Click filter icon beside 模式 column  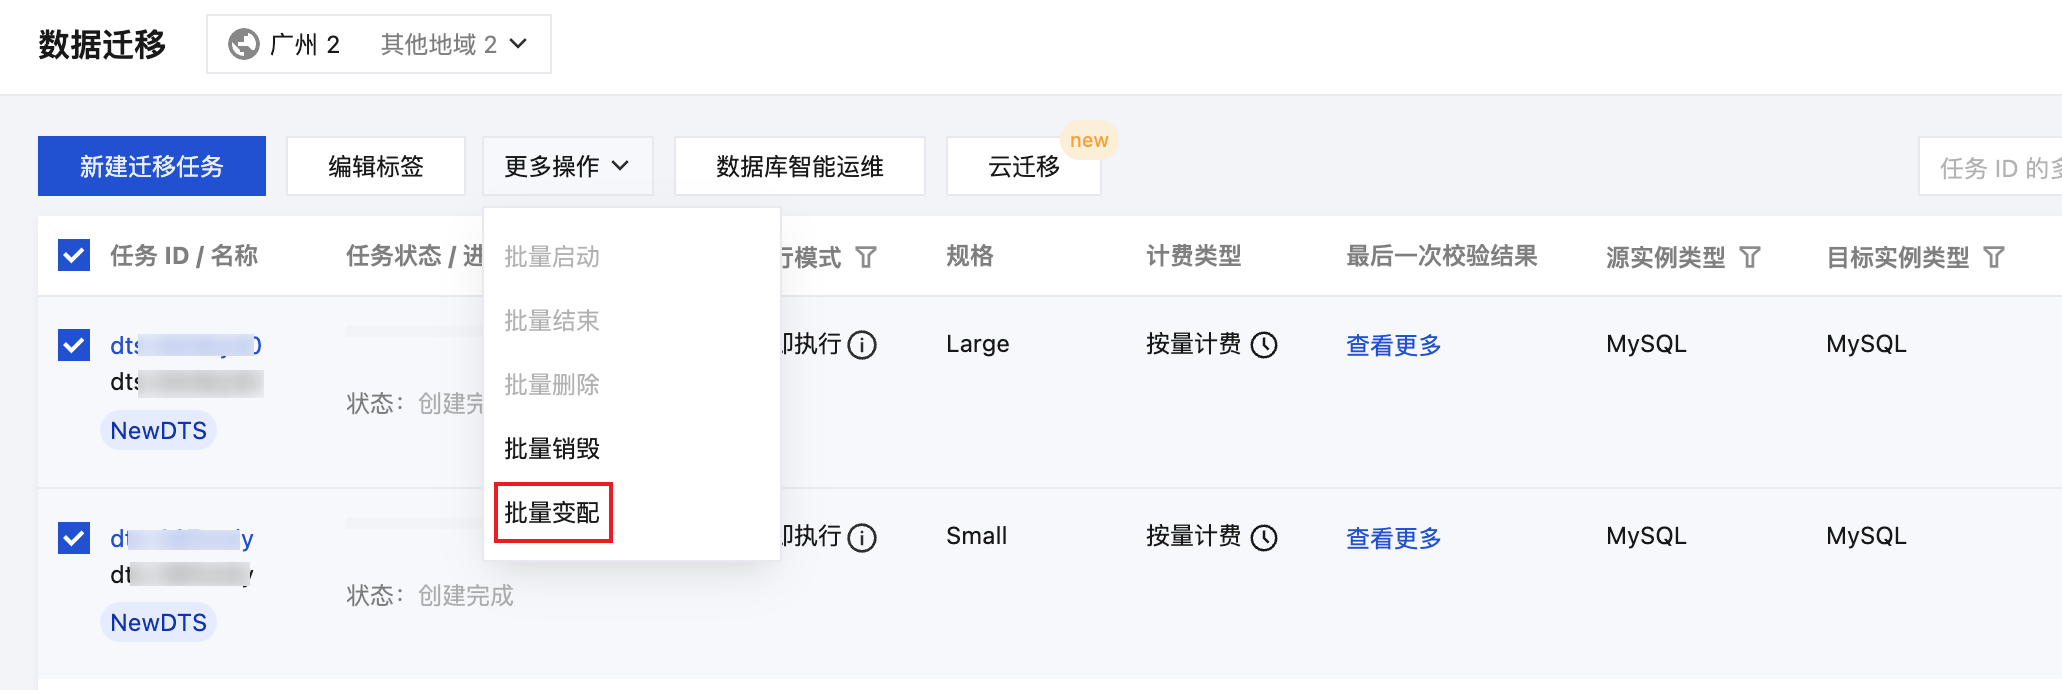pos(866,258)
